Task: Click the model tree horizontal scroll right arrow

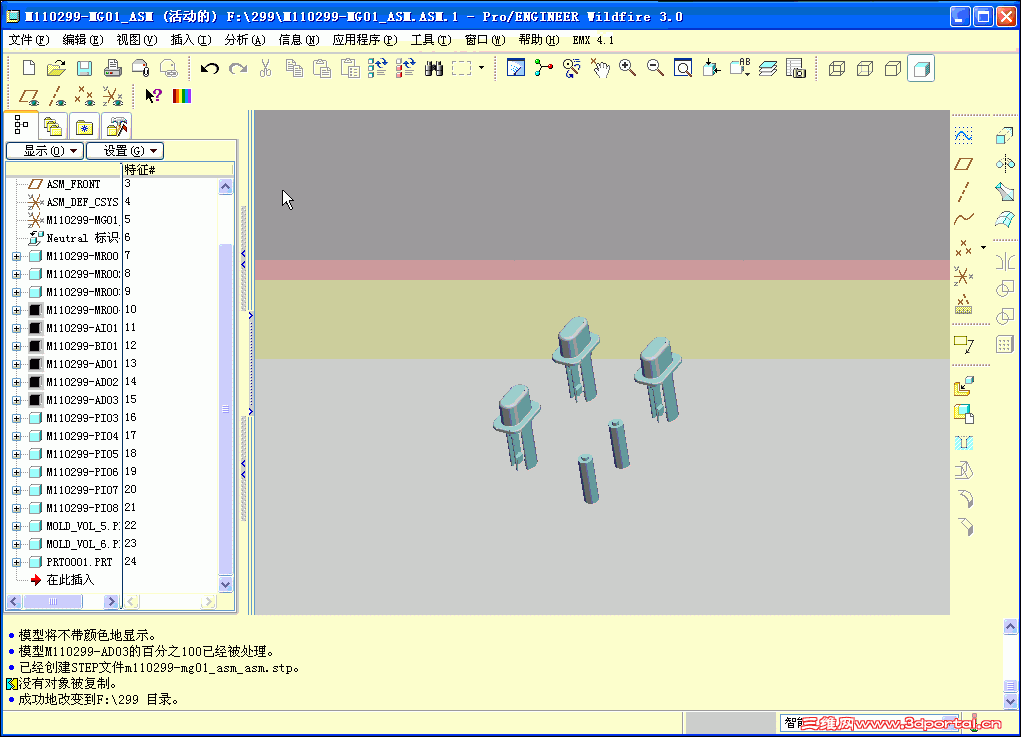Action: [x=111, y=602]
